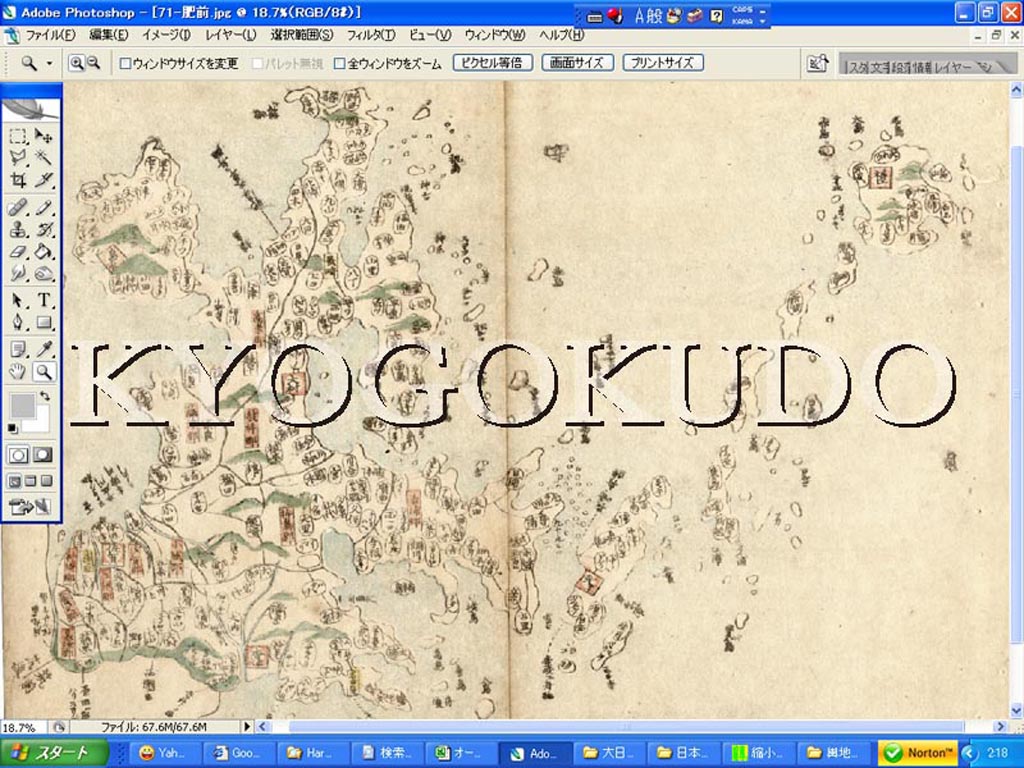Viewport: 1024px width, 768px height.
Task: Open the イメージ(I) menu
Action: click(x=166, y=35)
